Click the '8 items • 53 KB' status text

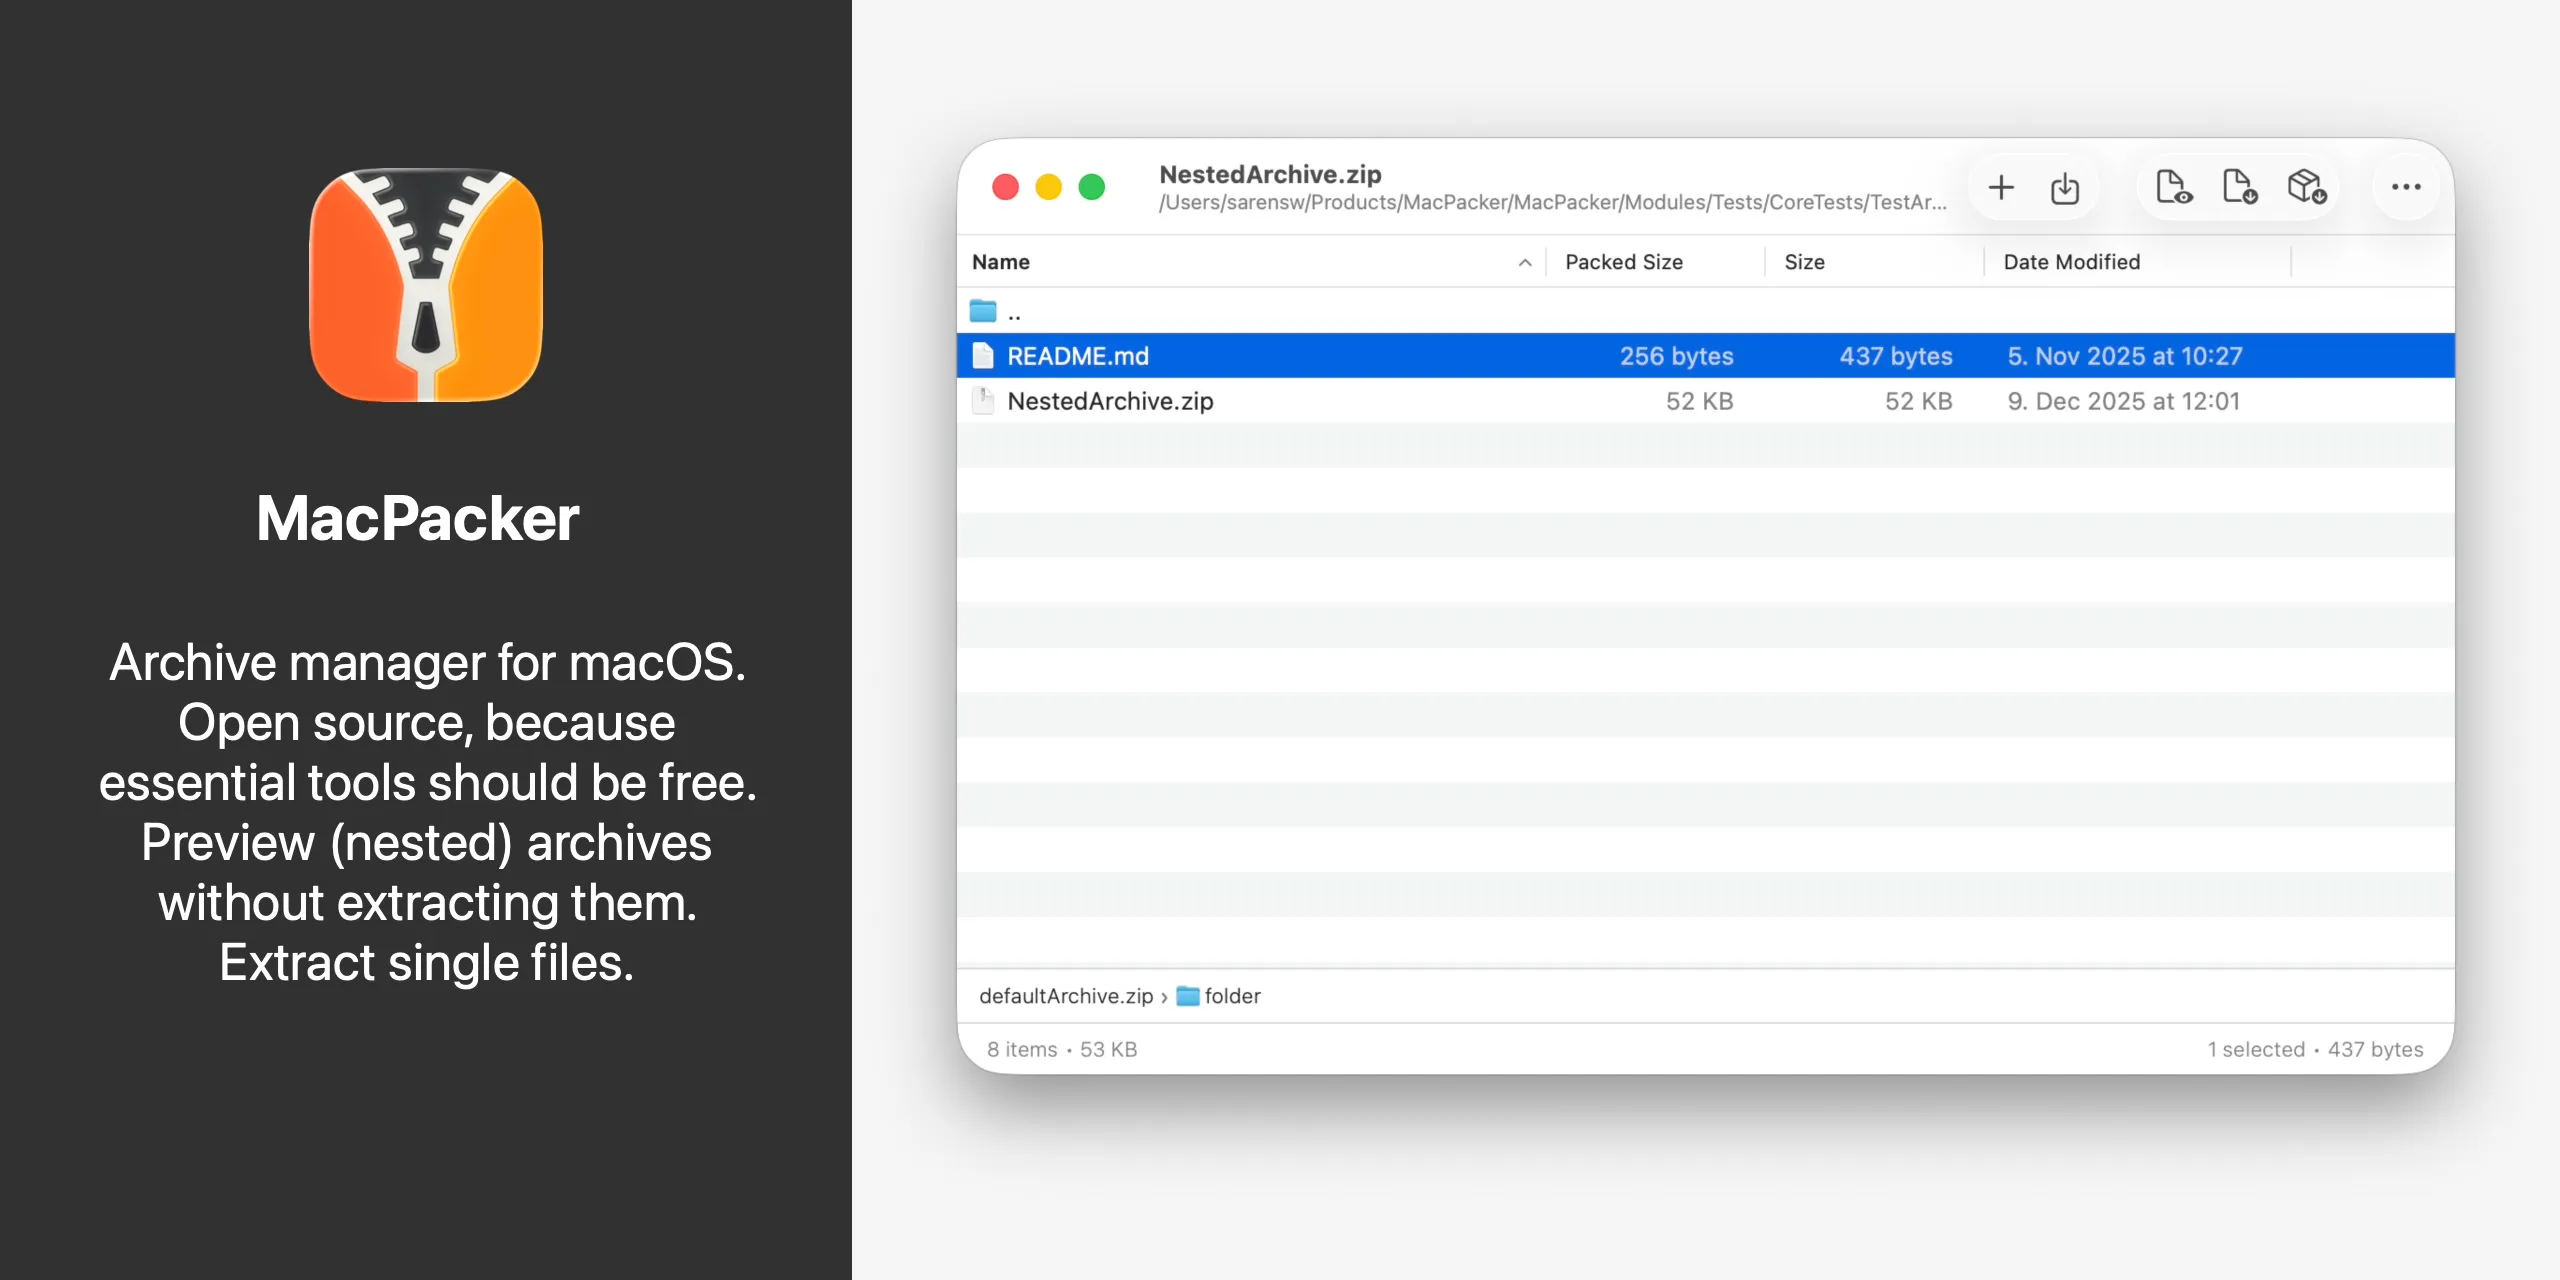coord(1062,1049)
